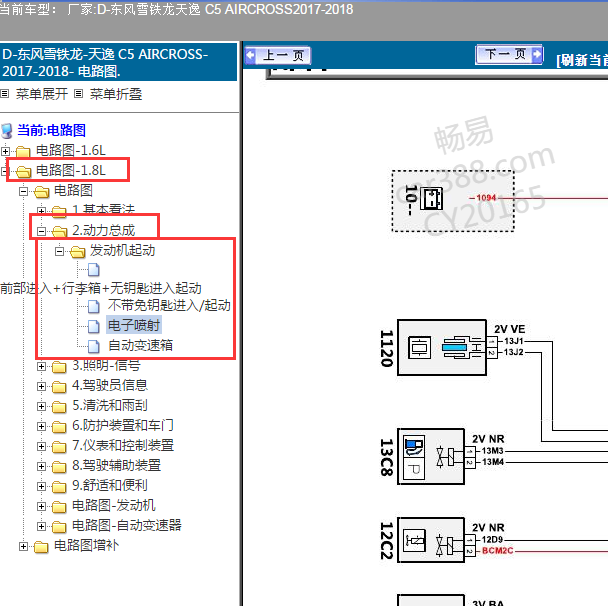Expand the 6.防护装置和车门 folder node
The image size is (608, 606).
41,426
